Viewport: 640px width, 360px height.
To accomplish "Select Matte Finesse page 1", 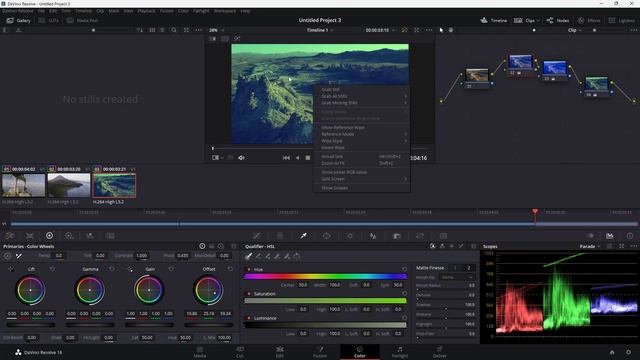I will pos(455,268).
